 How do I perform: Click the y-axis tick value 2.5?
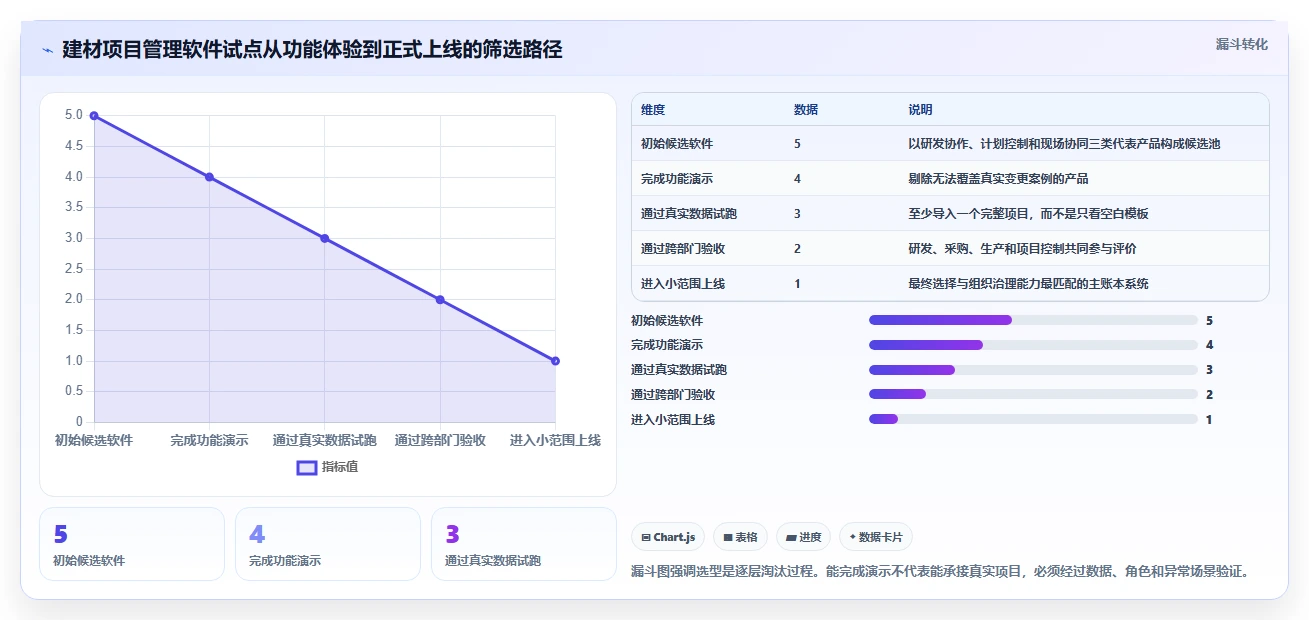pos(74,269)
